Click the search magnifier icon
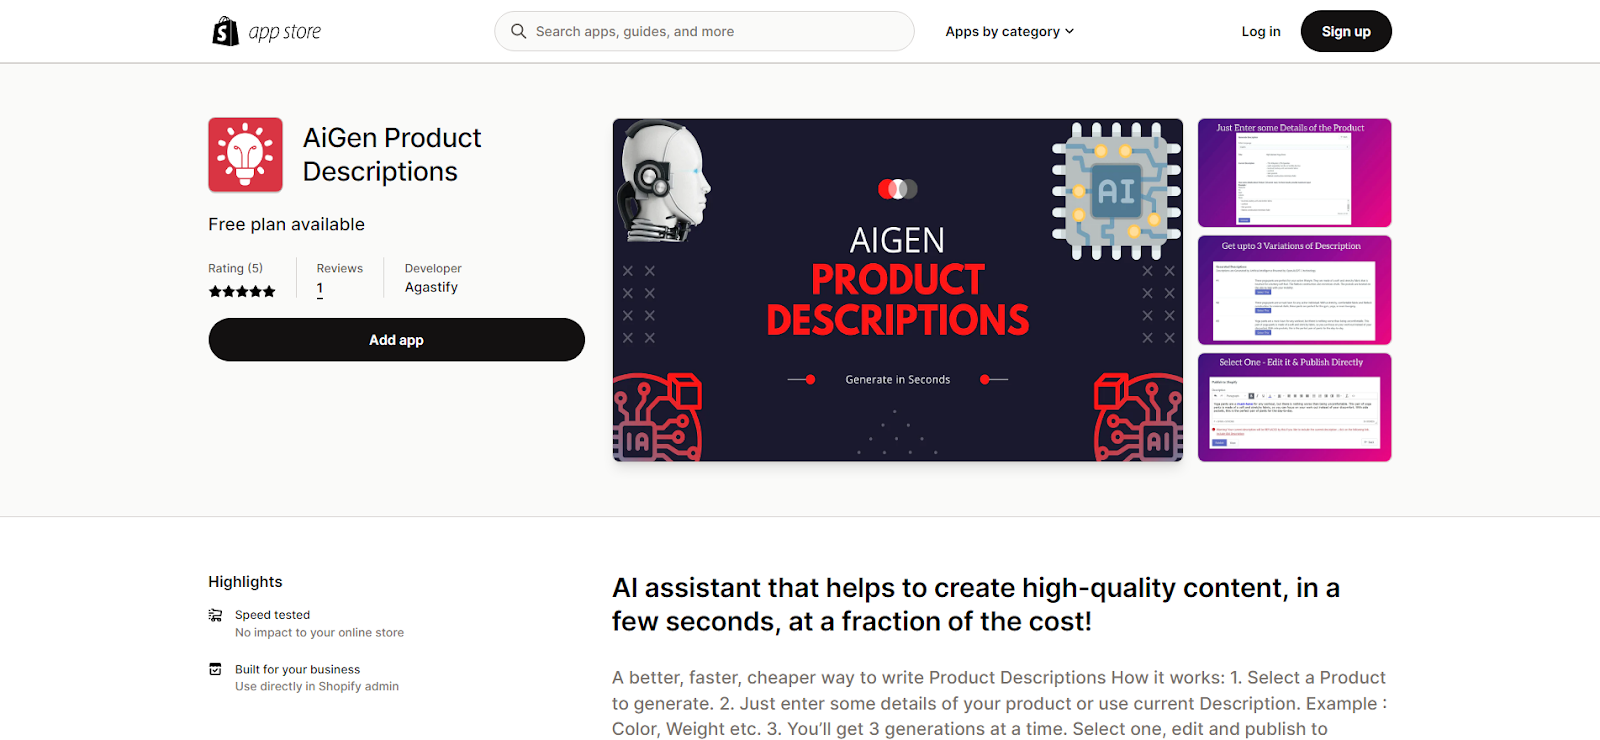Viewport: 1600px width, 740px height. 518,31
